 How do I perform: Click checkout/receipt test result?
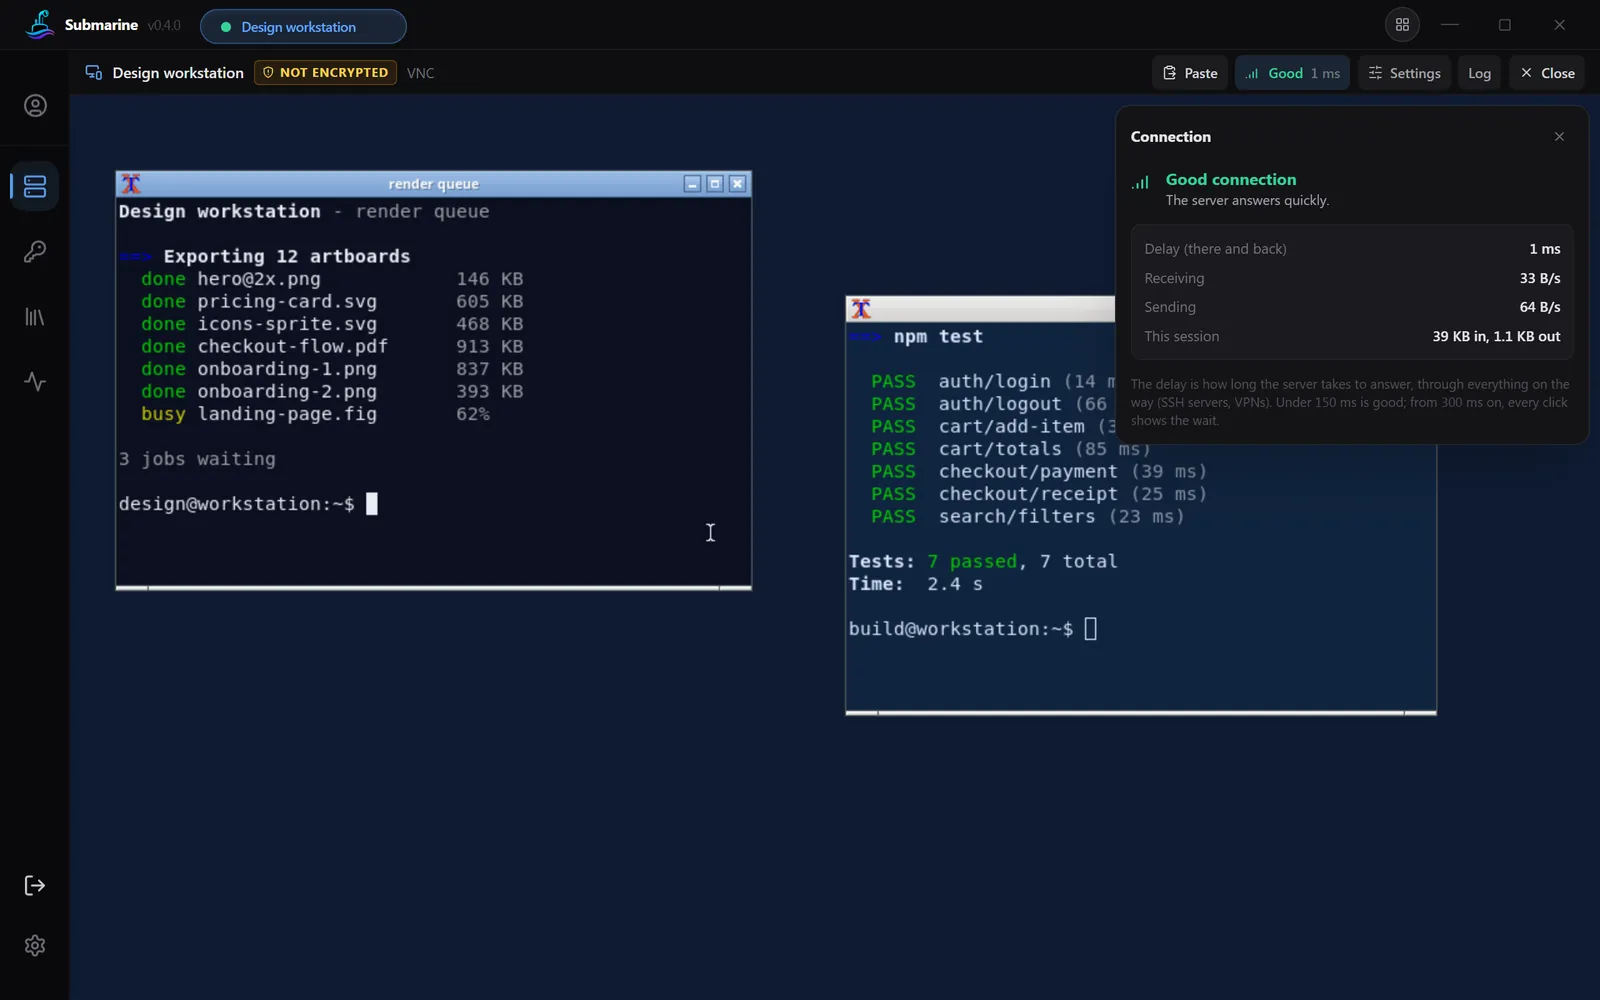[1039, 494]
